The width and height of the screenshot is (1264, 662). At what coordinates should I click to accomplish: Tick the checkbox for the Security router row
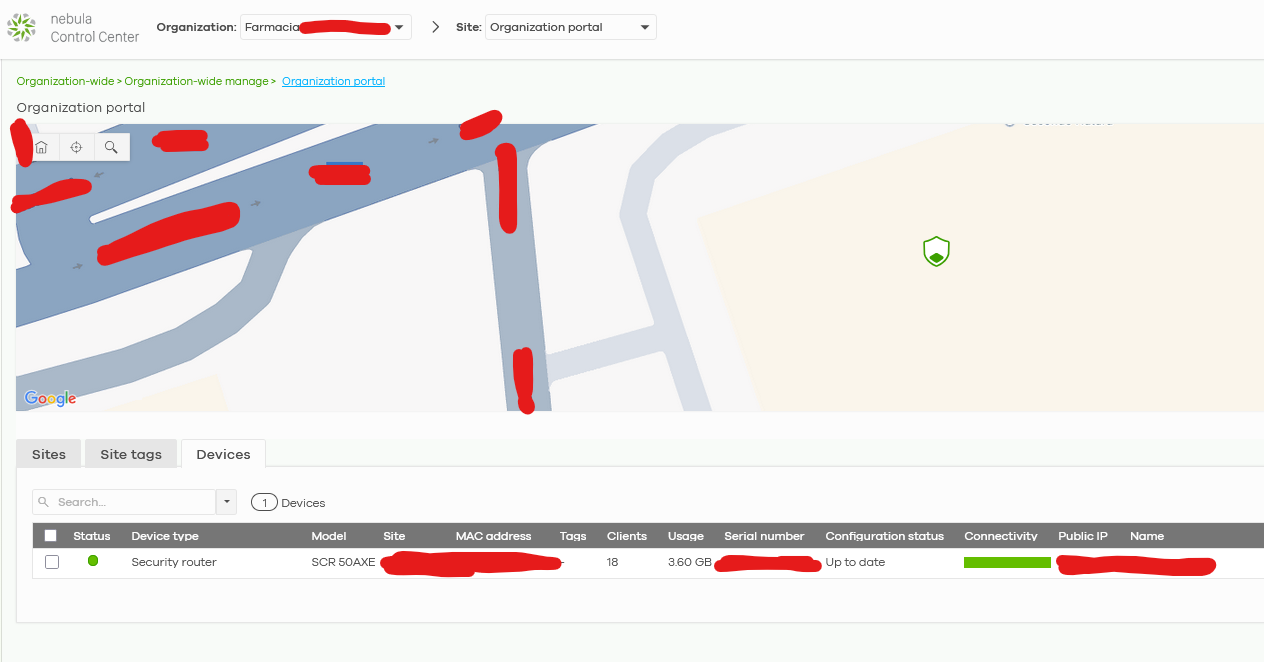[52, 562]
